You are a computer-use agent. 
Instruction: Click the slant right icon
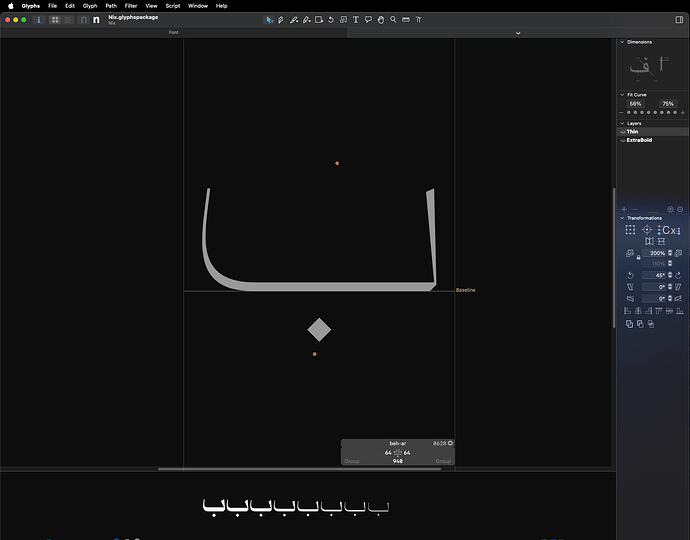point(678,287)
